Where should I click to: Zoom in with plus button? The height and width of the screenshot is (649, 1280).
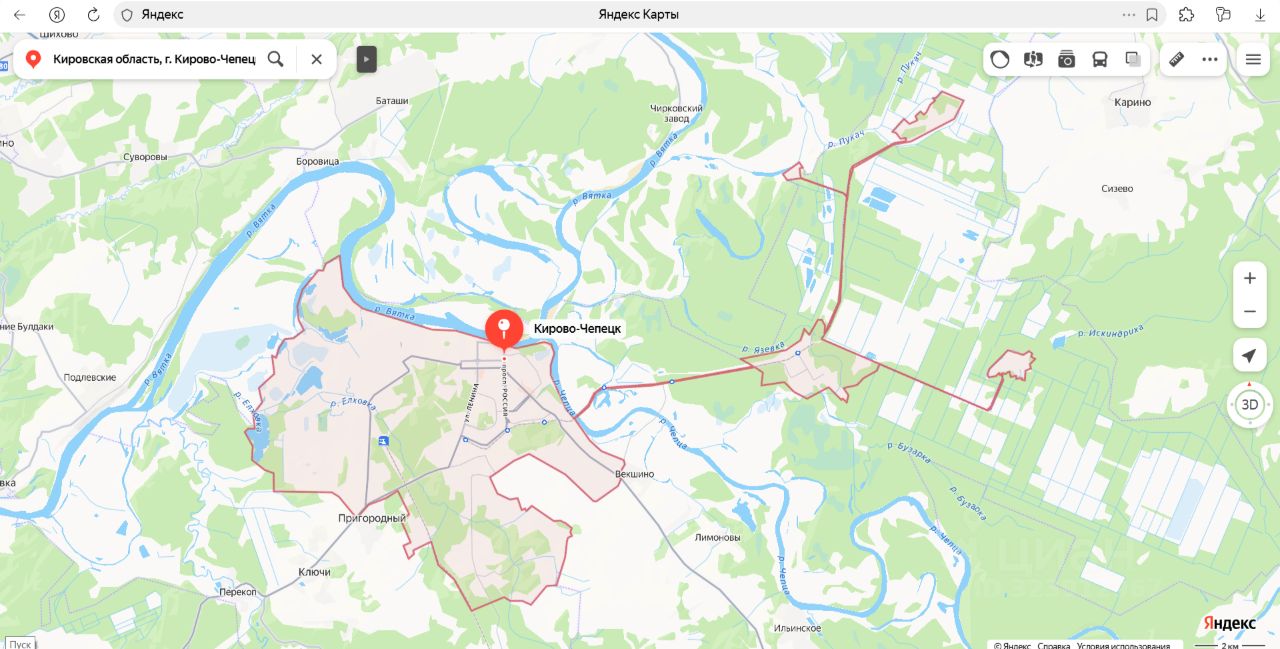[x=1249, y=279]
